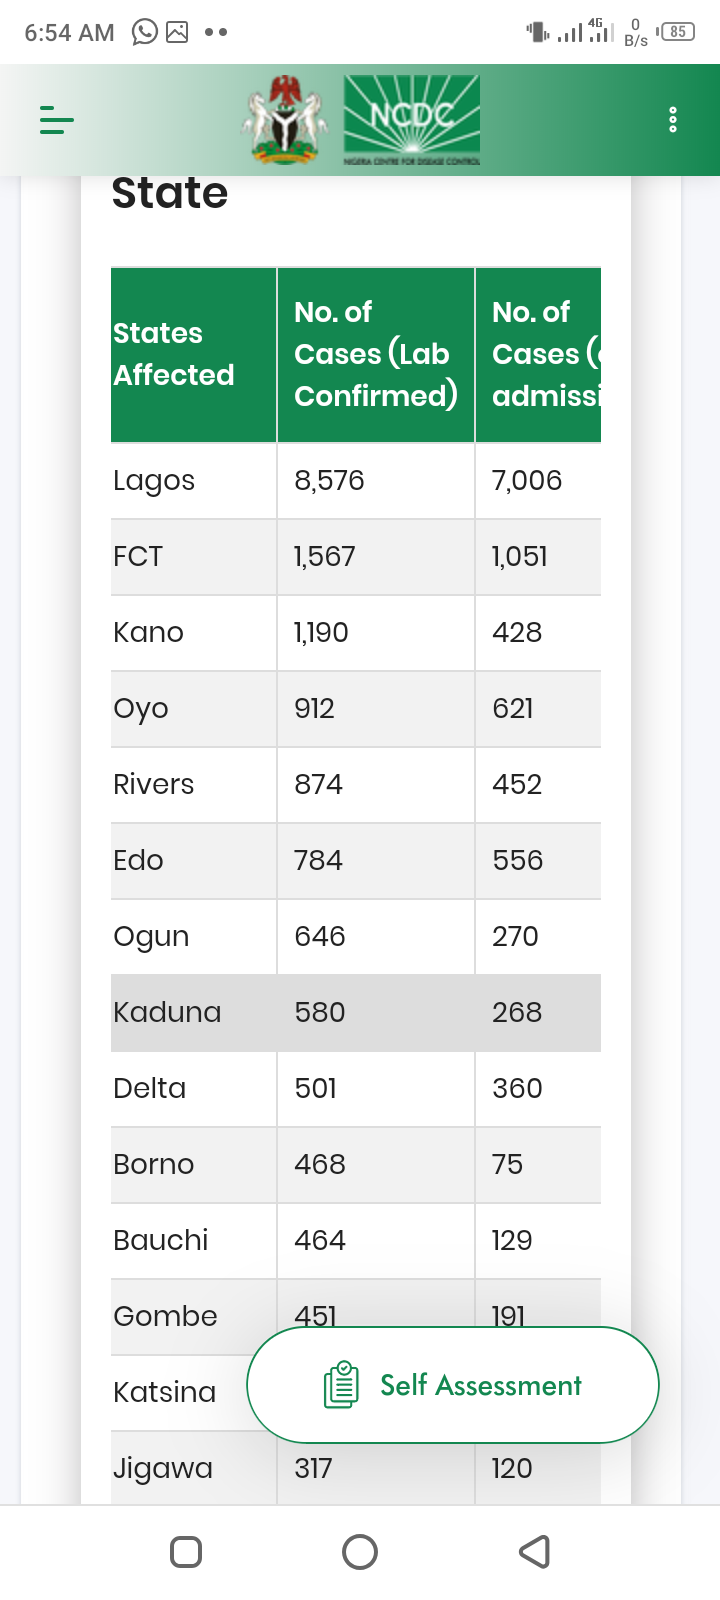Tap the Nigerian coat of arms logo

285,120
